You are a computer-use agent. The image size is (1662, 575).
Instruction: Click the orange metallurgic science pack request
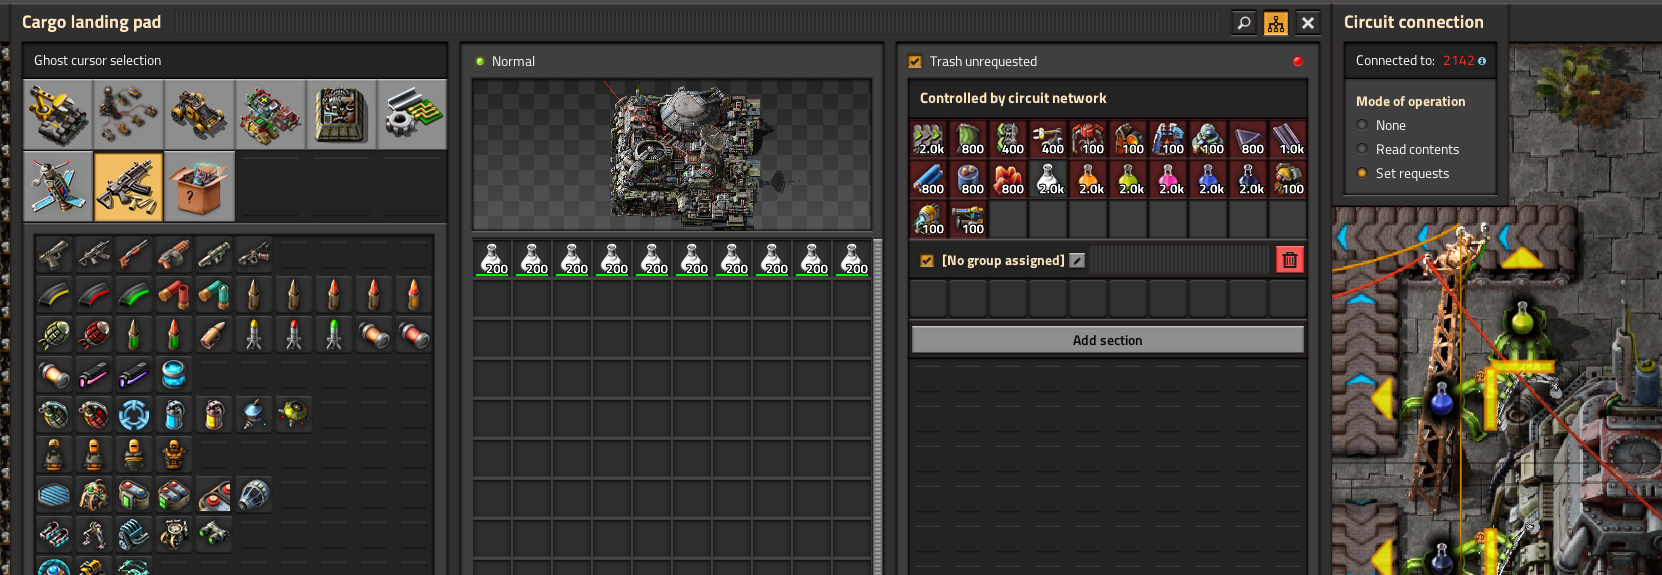[x=1089, y=179]
